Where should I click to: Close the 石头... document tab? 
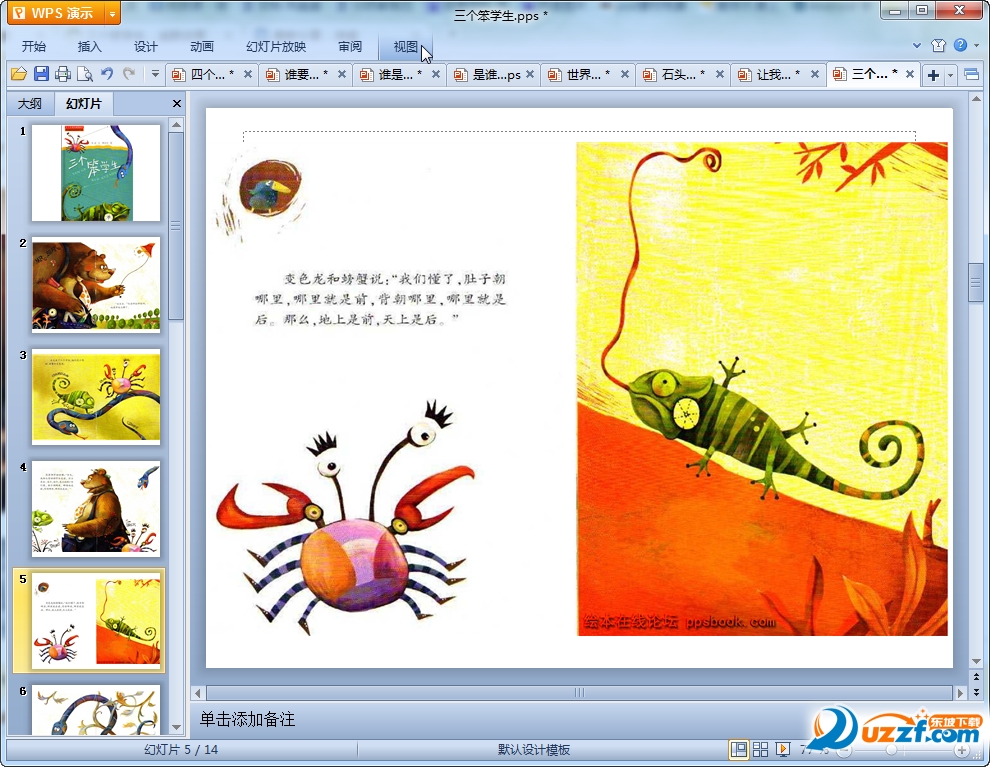[x=719, y=74]
